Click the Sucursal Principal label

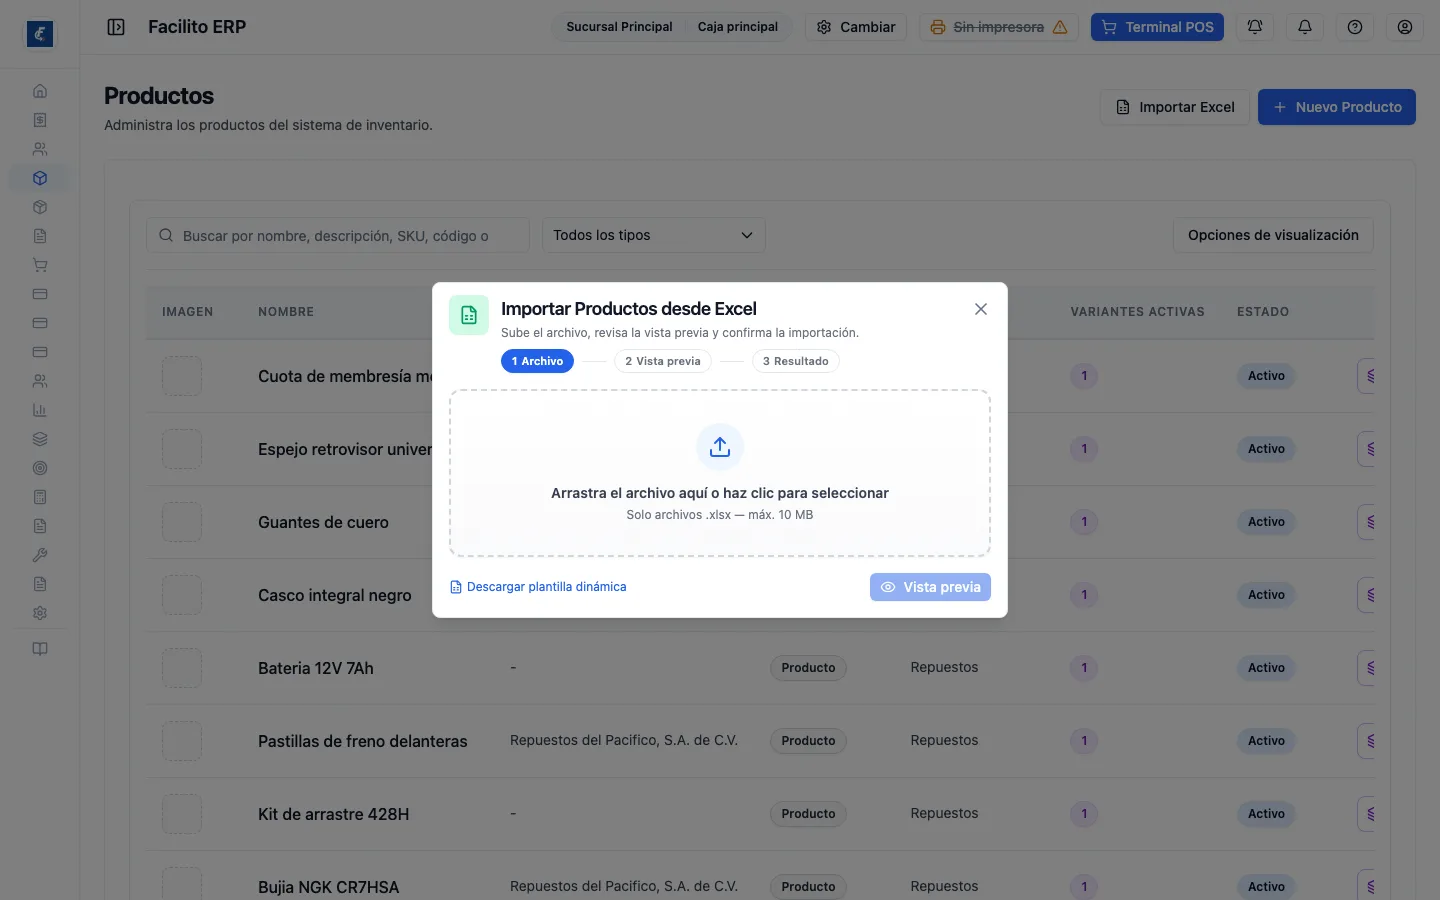click(619, 27)
